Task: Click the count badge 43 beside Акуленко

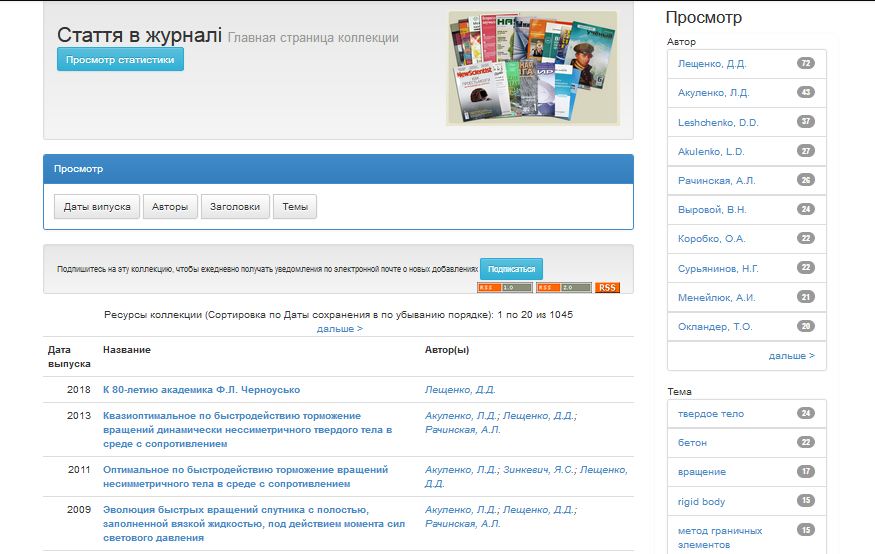Action: (805, 92)
